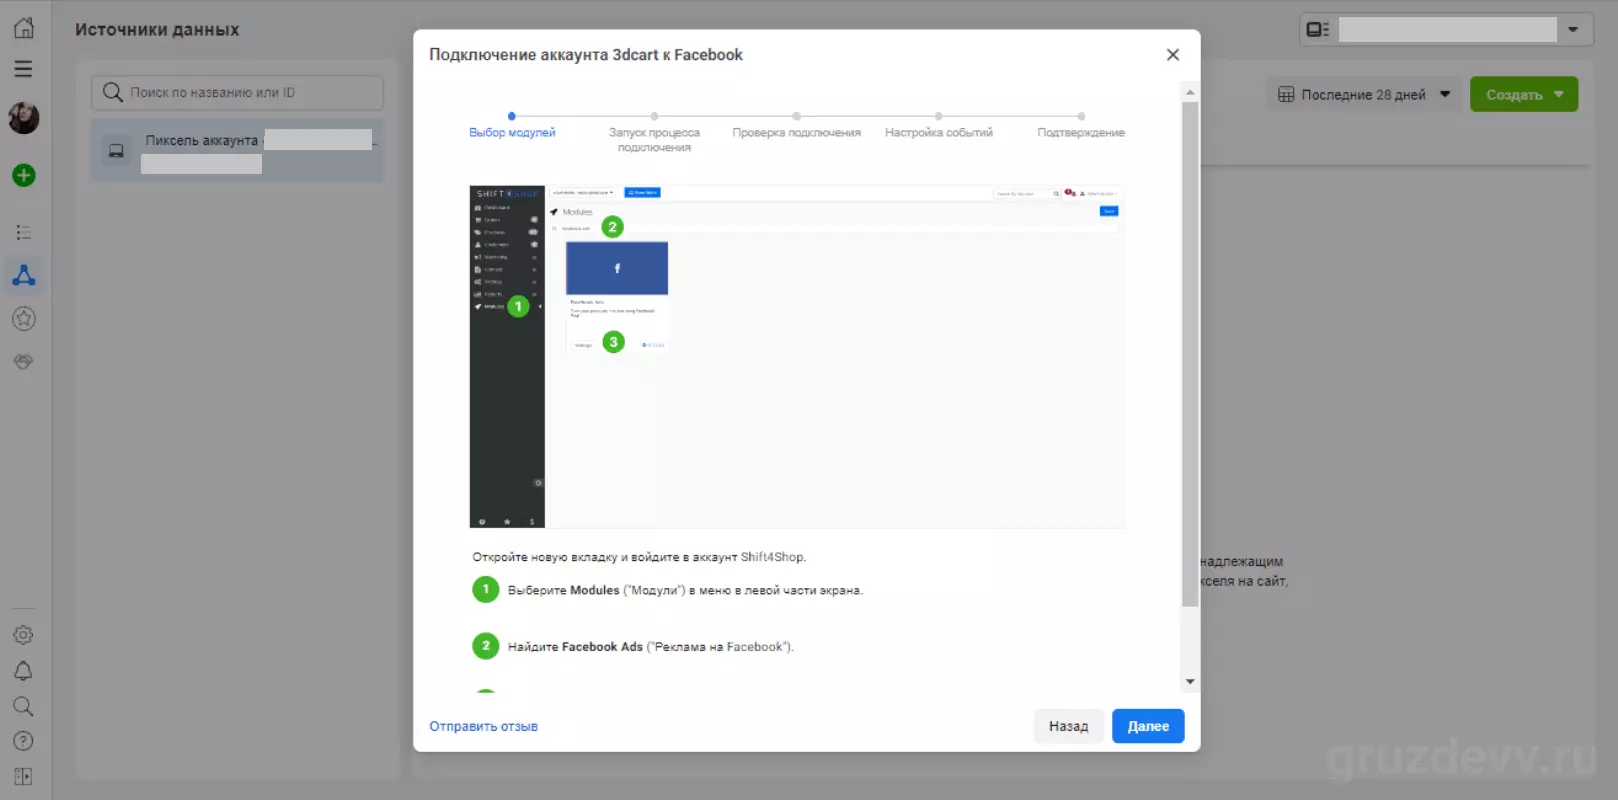Select the 'Запуск процесса подключения' step
This screenshot has height=800, width=1618.
pyautogui.click(x=654, y=134)
